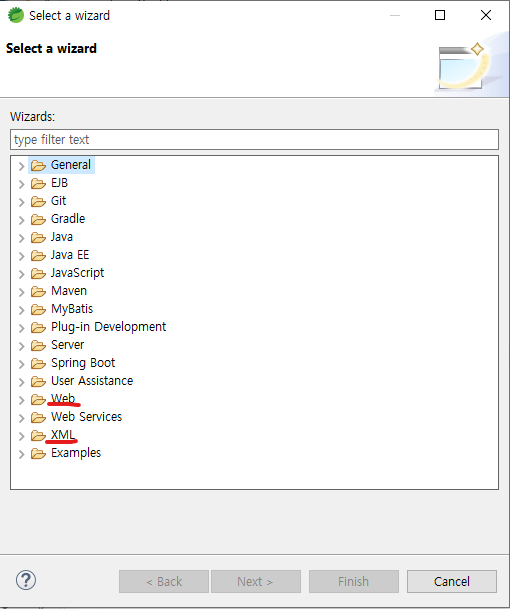Select the Java label

[62, 237]
